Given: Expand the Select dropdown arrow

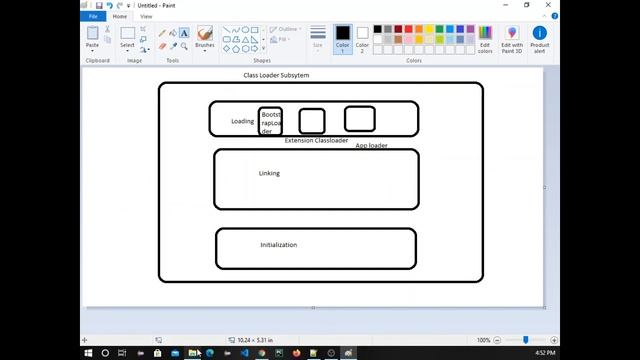Looking at the screenshot, I should (x=127, y=51).
